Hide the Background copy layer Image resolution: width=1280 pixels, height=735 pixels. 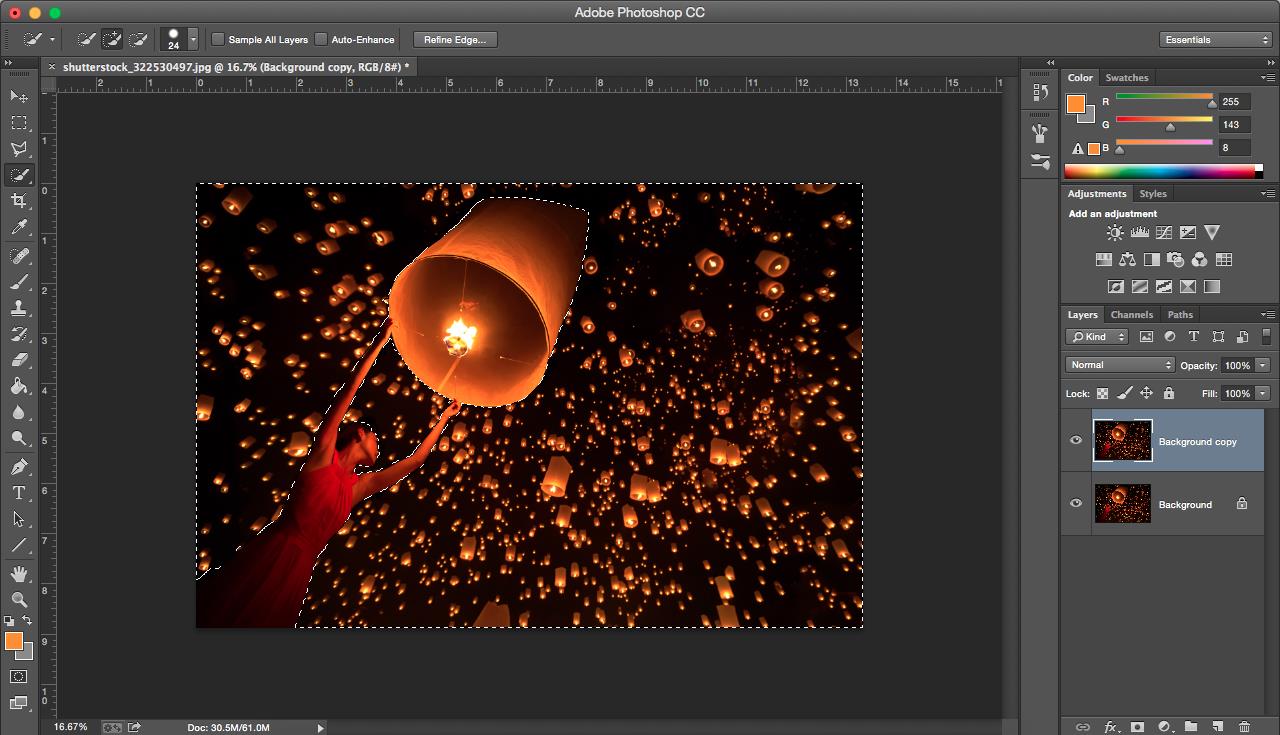pyautogui.click(x=1076, y=441)
